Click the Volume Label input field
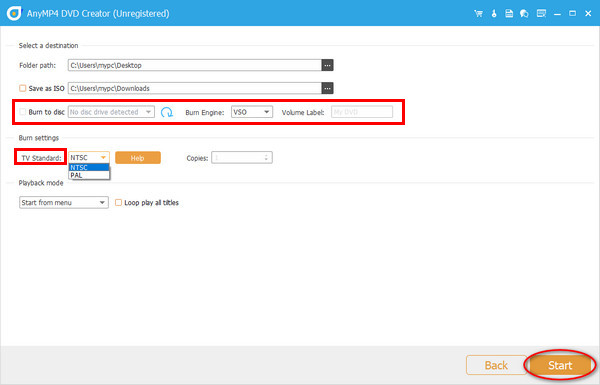The width and height of the screenshot is (600, 385). pyautogui.click(x=362, y=112)
